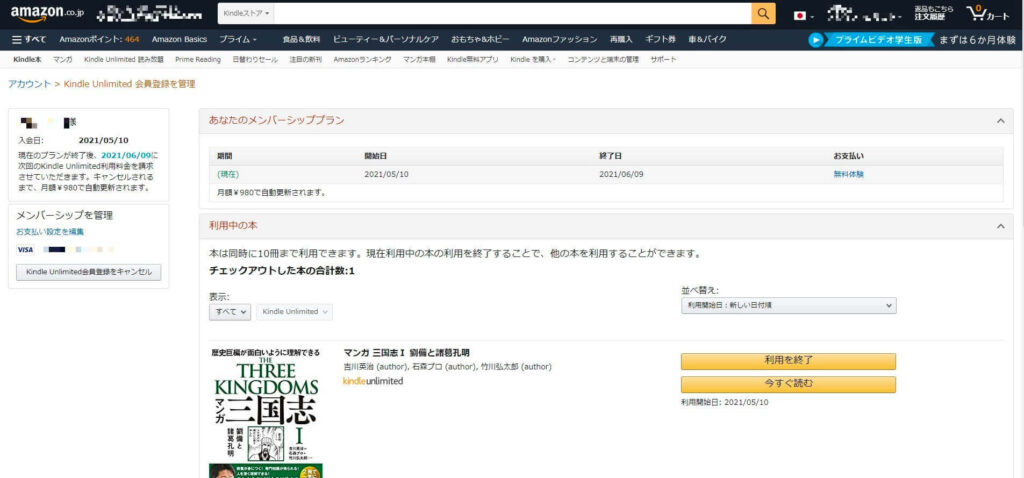The width and height of the screenshot is (1024, 478).
Task: Go to サポート tab
Action: coord(663,59)
